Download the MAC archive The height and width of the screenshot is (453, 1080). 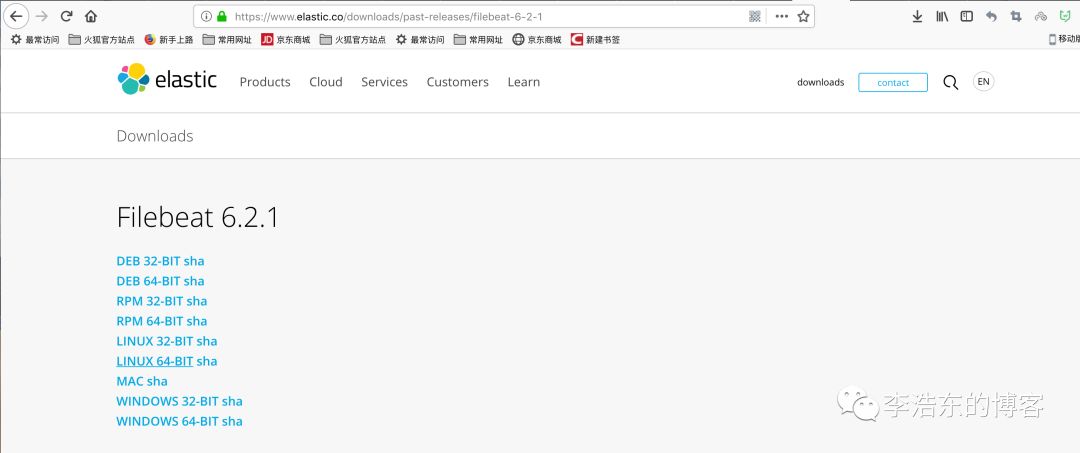[x=129, y=381]
